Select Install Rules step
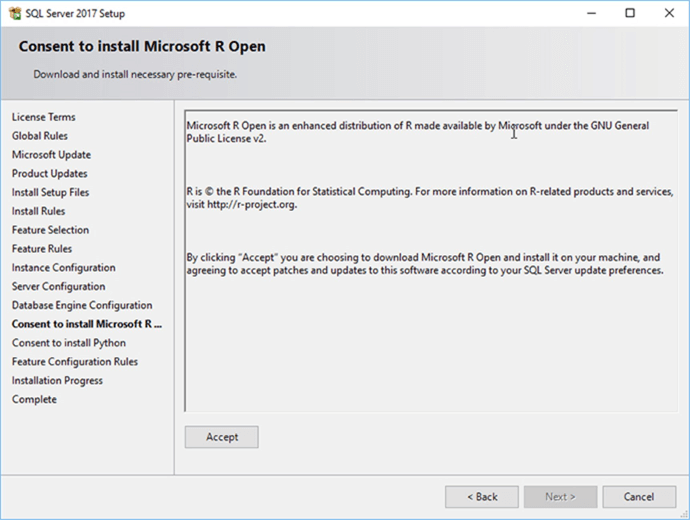This screenshot has width=690, height=520. [38, 211]
